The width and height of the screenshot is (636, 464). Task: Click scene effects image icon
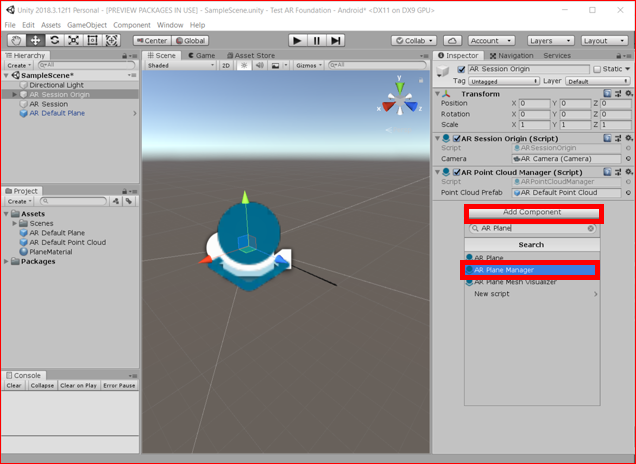(275, 65)
